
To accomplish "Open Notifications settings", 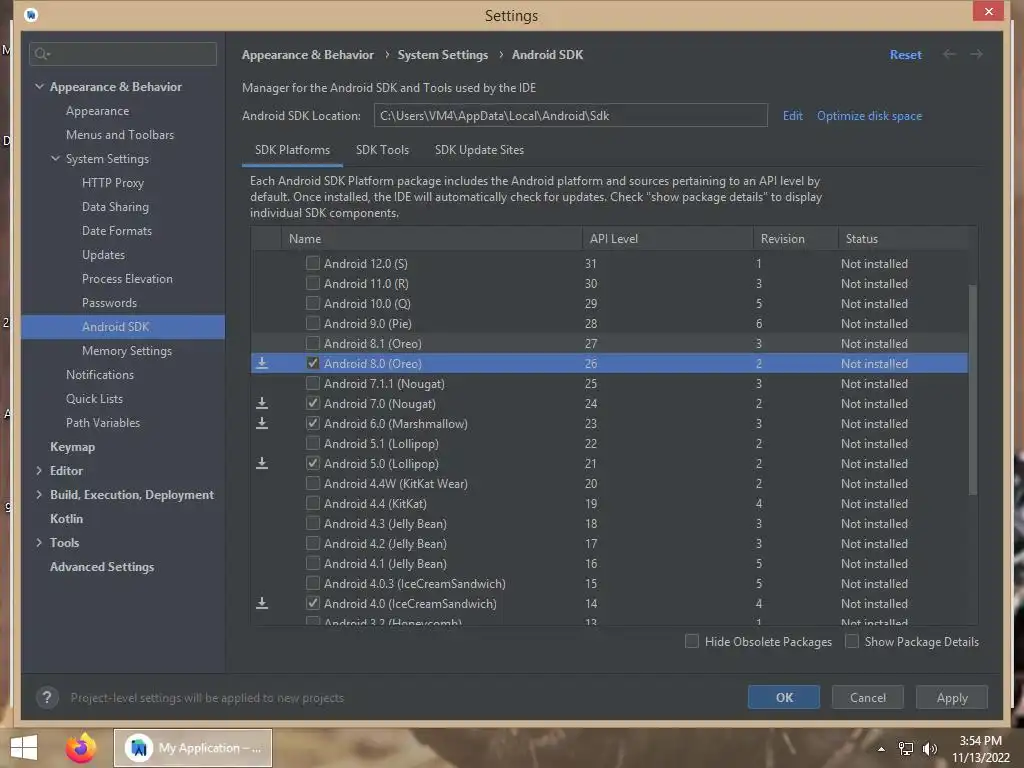I will click(99, 375).
